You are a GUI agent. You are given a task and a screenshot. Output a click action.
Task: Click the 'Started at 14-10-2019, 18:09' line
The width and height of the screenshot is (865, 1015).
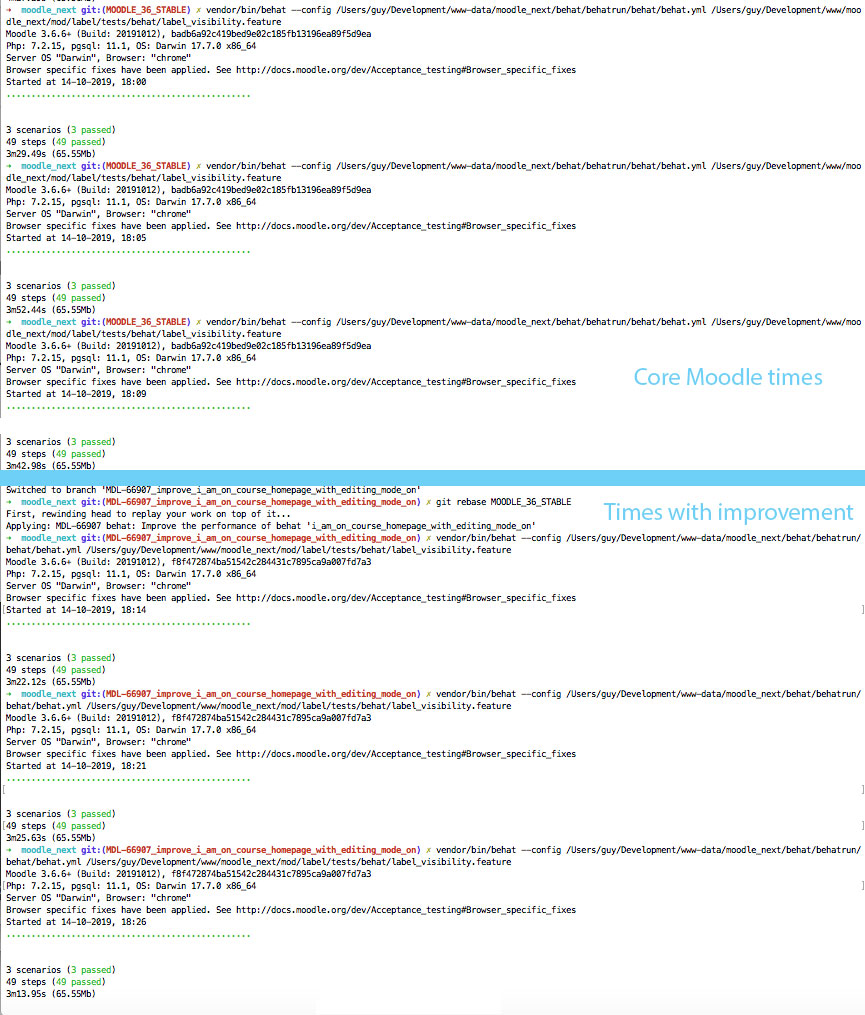(x=76, y=394)
